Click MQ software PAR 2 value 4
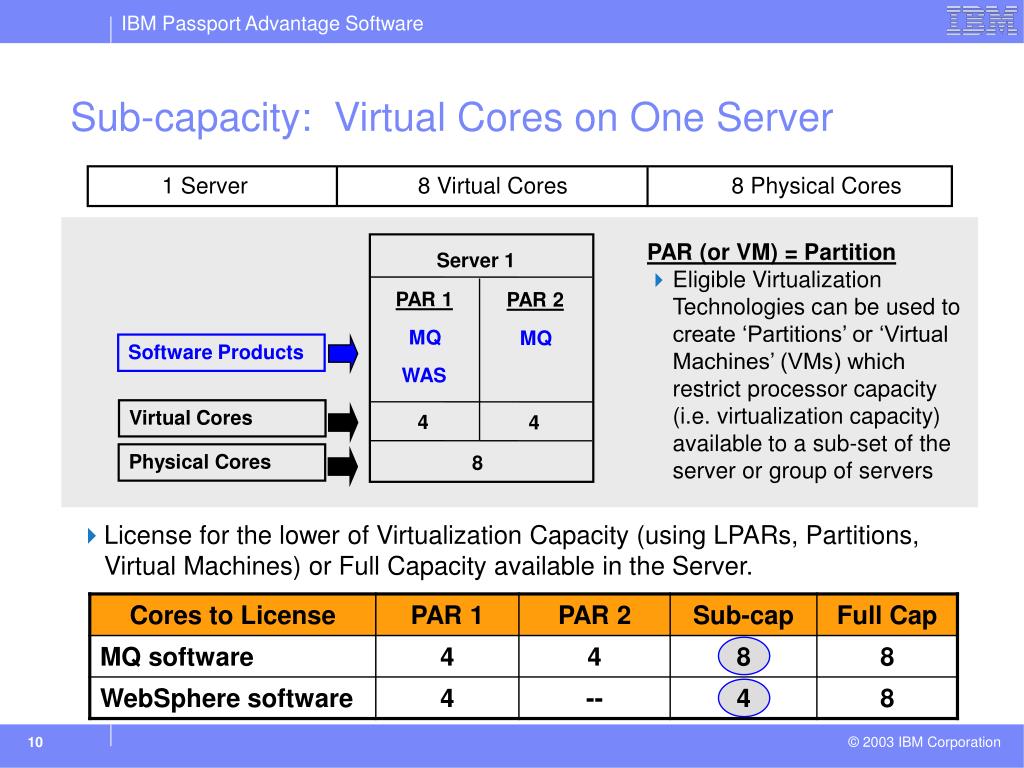1024x768 pixels. tap(594, 657)
